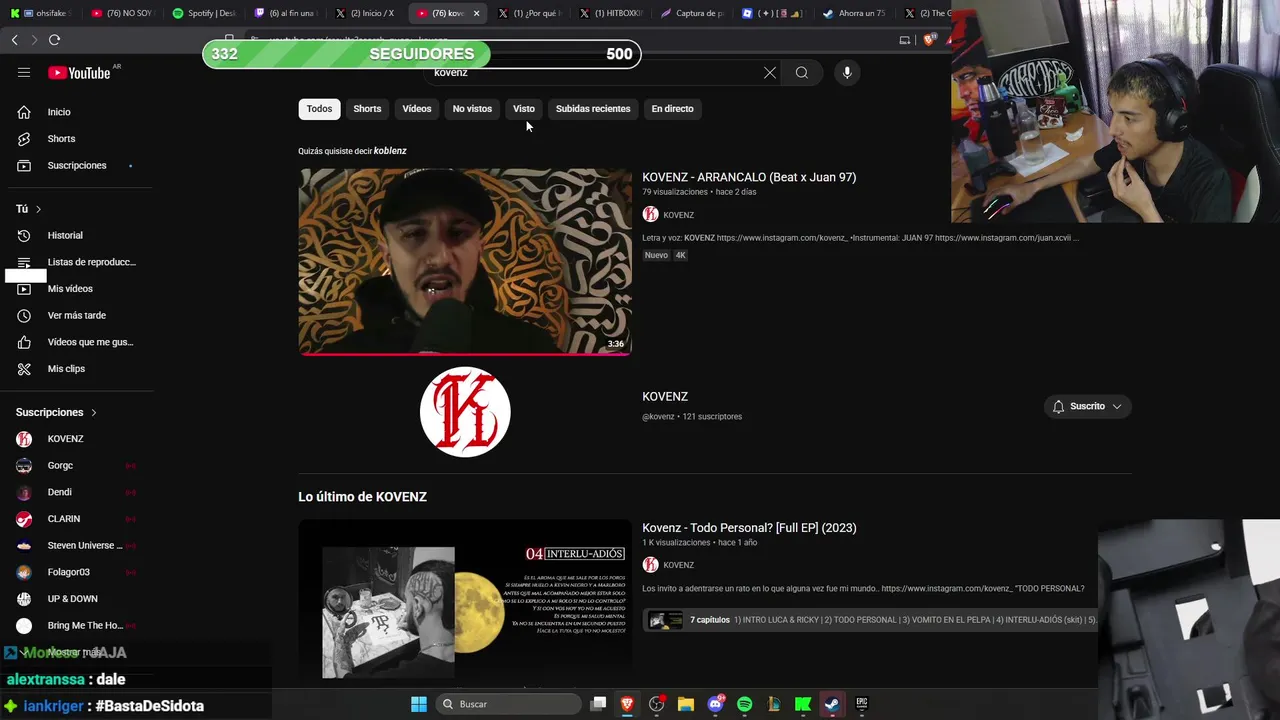Select the Subidas recientes filter chip

click(x=593, y=109)
